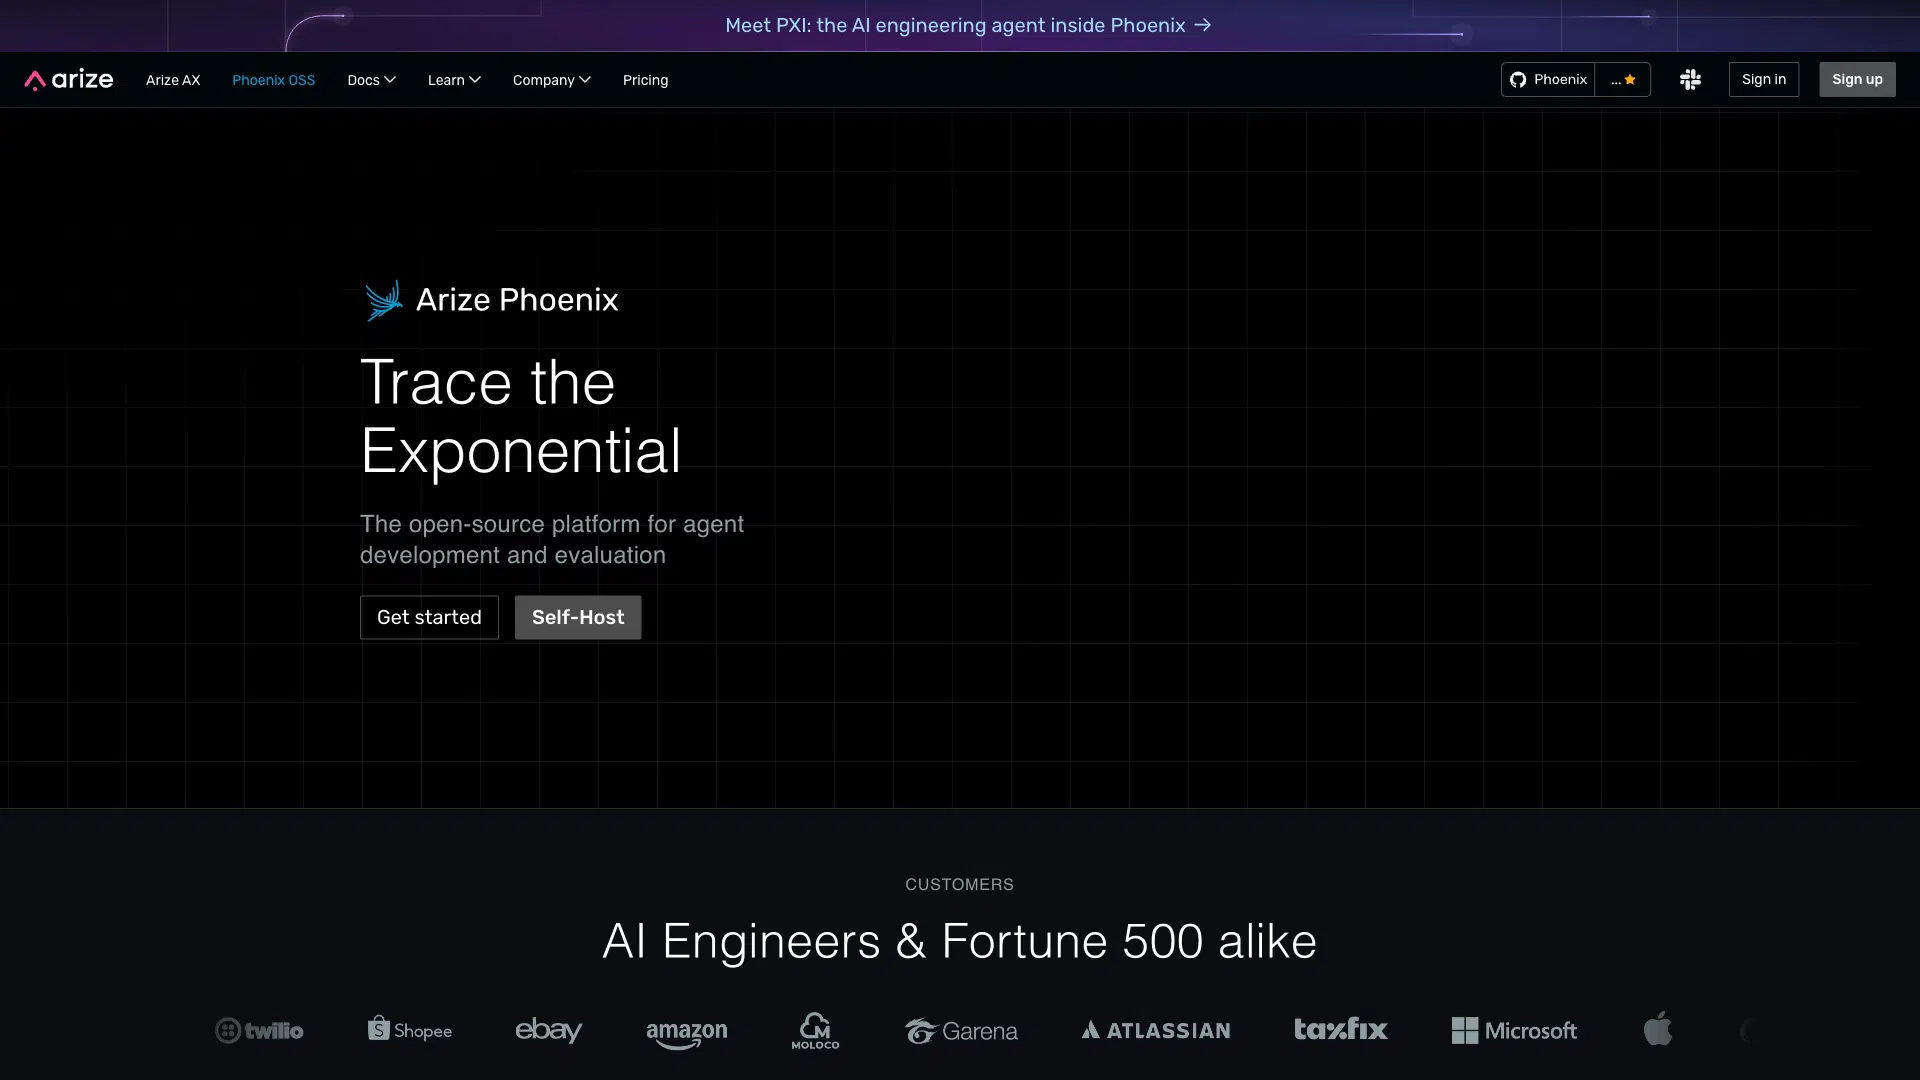Click the Apple customer logo
The image size is (1920, 1080).
[1658, 1028]
